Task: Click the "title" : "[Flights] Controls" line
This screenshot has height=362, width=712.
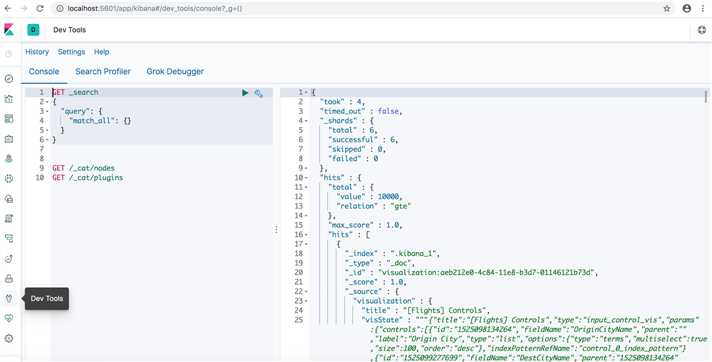Action: (426, 311)
